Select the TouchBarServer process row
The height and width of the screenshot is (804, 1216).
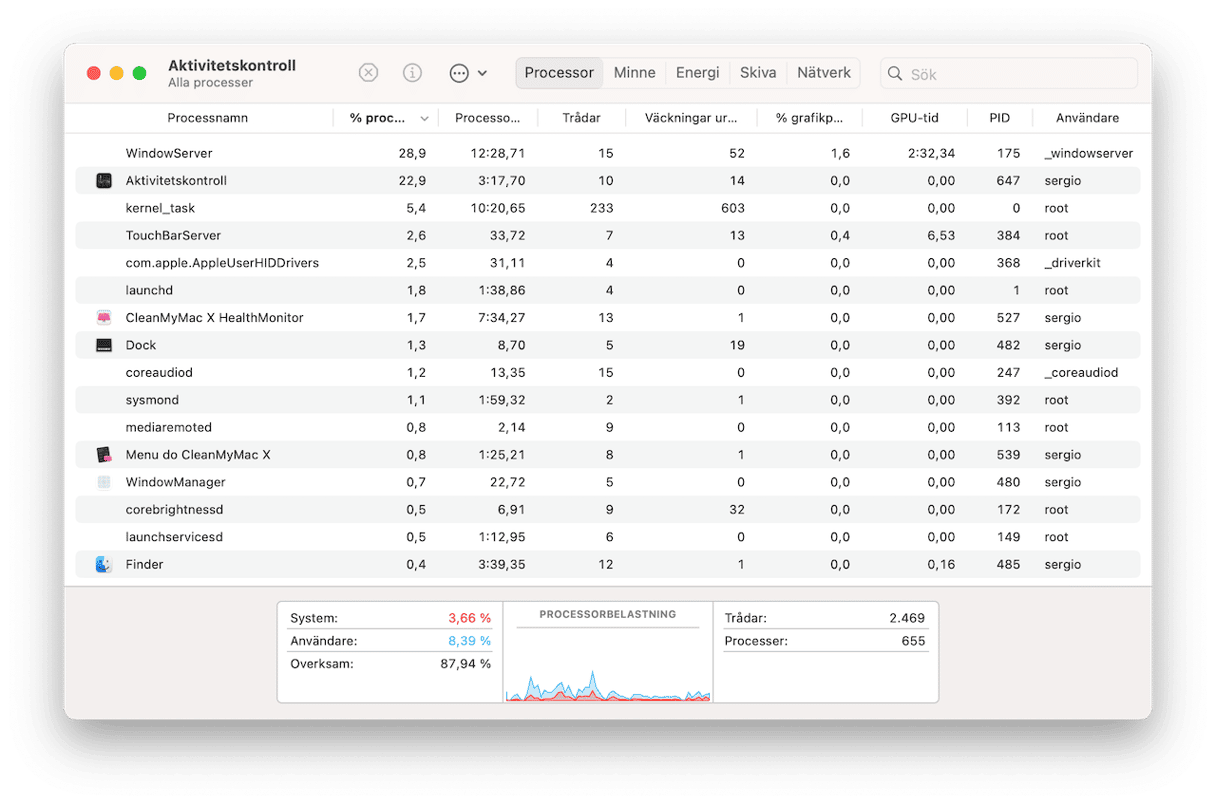click(x=608, y=236)
